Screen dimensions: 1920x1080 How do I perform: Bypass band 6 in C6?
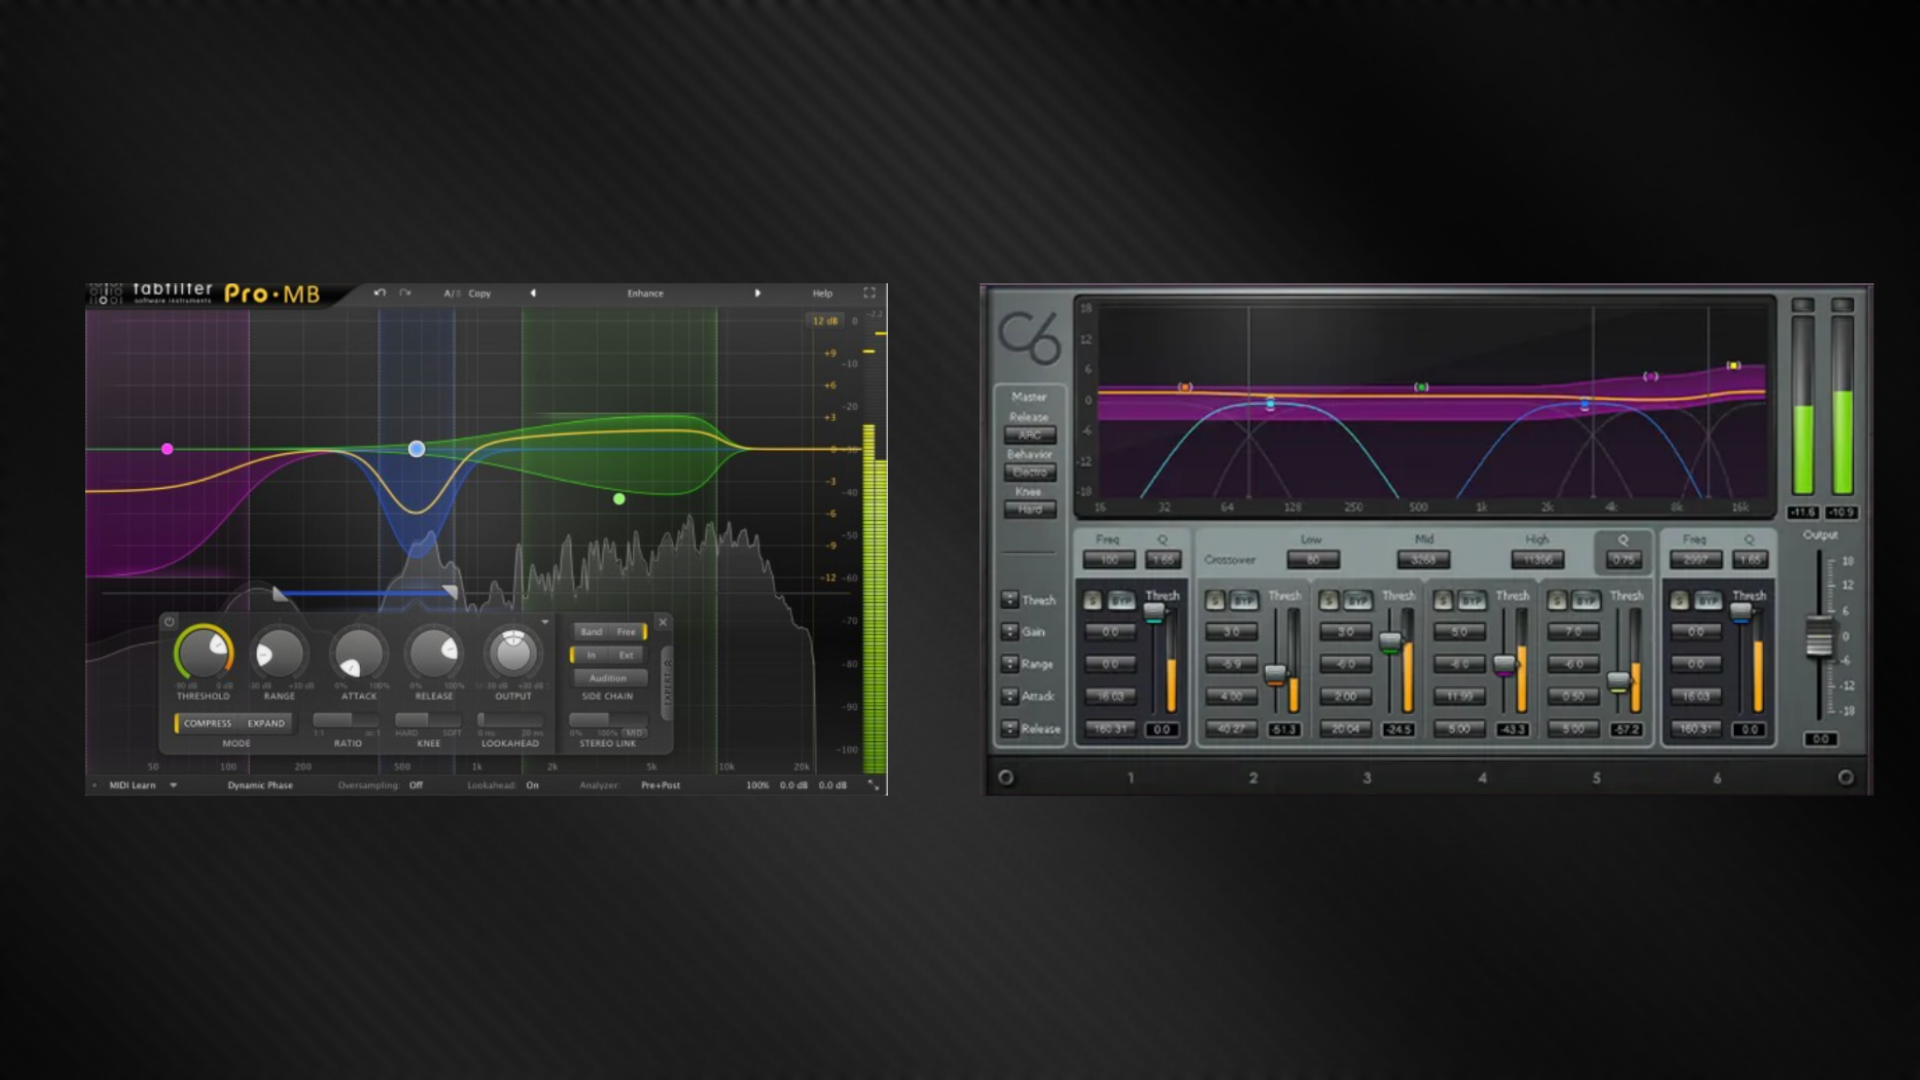pos(1708,600)
